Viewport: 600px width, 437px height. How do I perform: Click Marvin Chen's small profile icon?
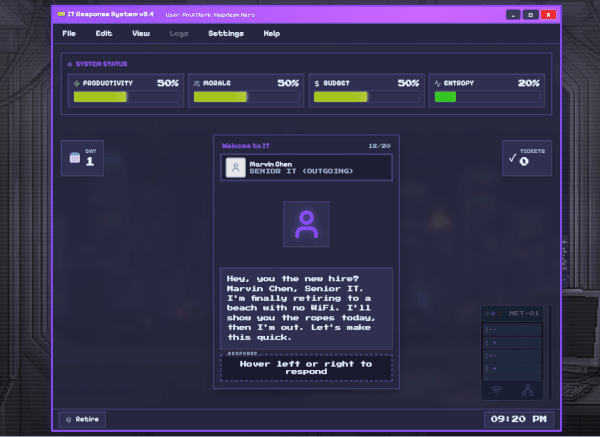pyautogui.click(x=235, y=167)
